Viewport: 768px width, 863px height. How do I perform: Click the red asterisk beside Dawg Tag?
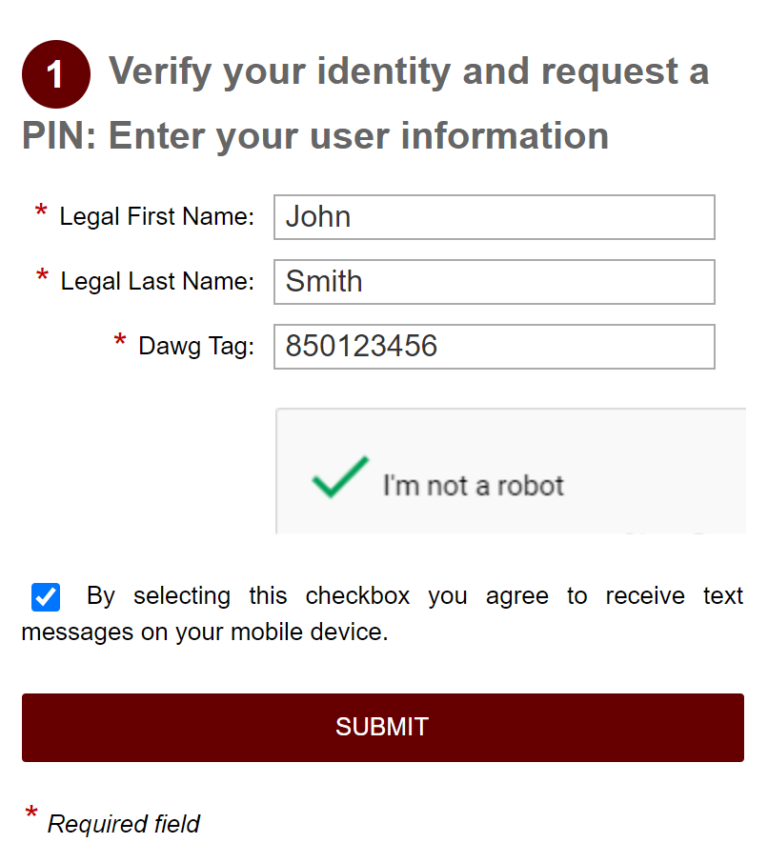122,339
